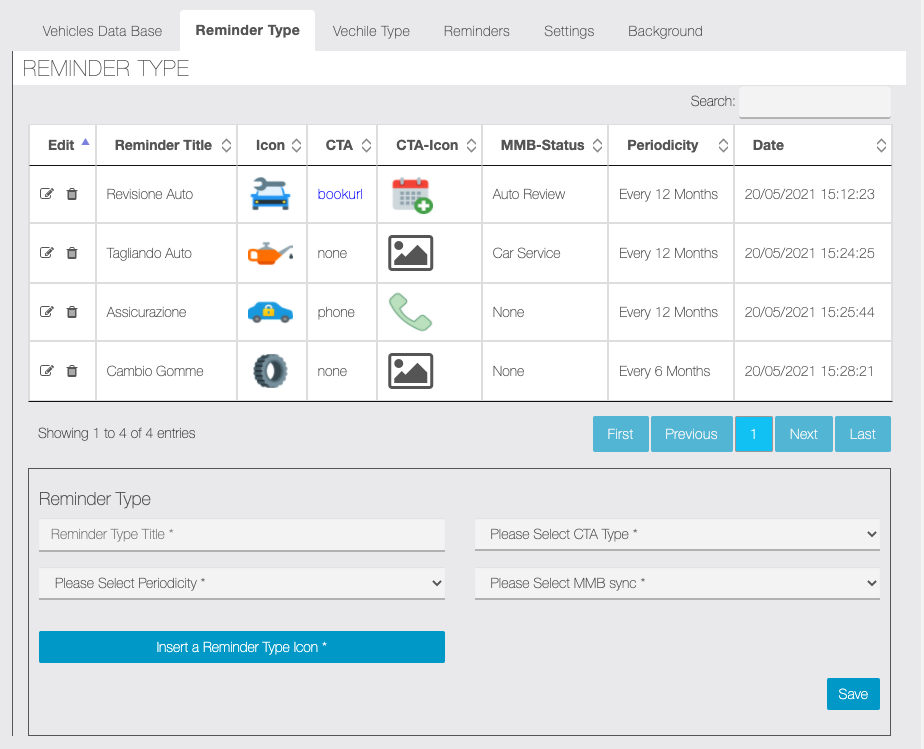Open the Settings tab
This screenshot has height=749, width=924.
[569, 31]
